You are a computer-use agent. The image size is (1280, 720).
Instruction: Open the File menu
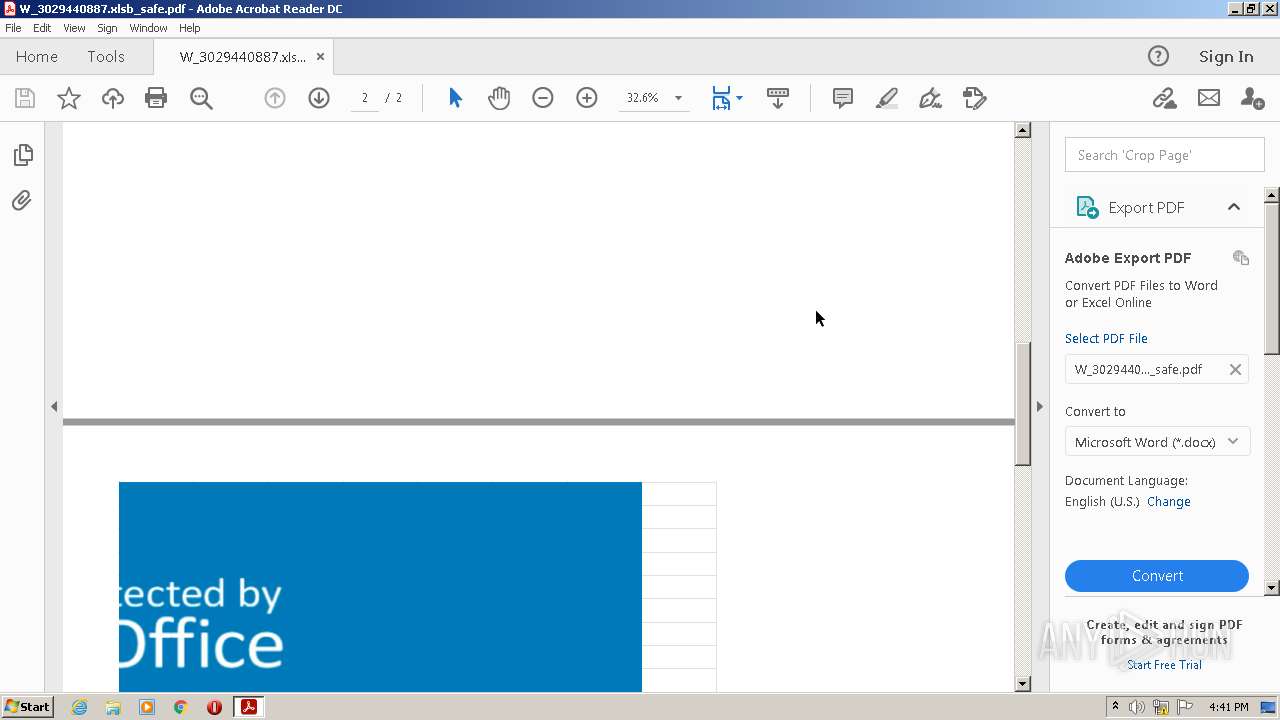click(x=13, y=28)
